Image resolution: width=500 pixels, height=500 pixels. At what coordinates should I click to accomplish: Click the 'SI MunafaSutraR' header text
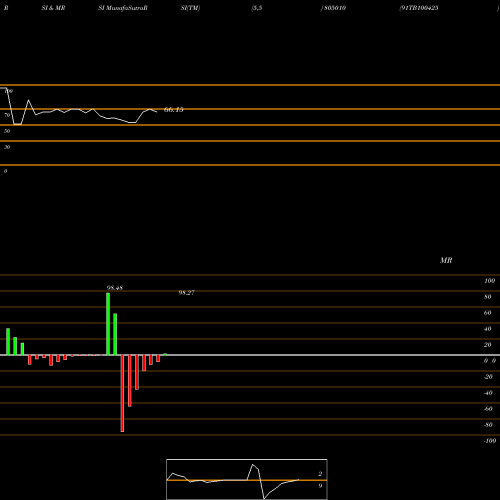point(123,8)
